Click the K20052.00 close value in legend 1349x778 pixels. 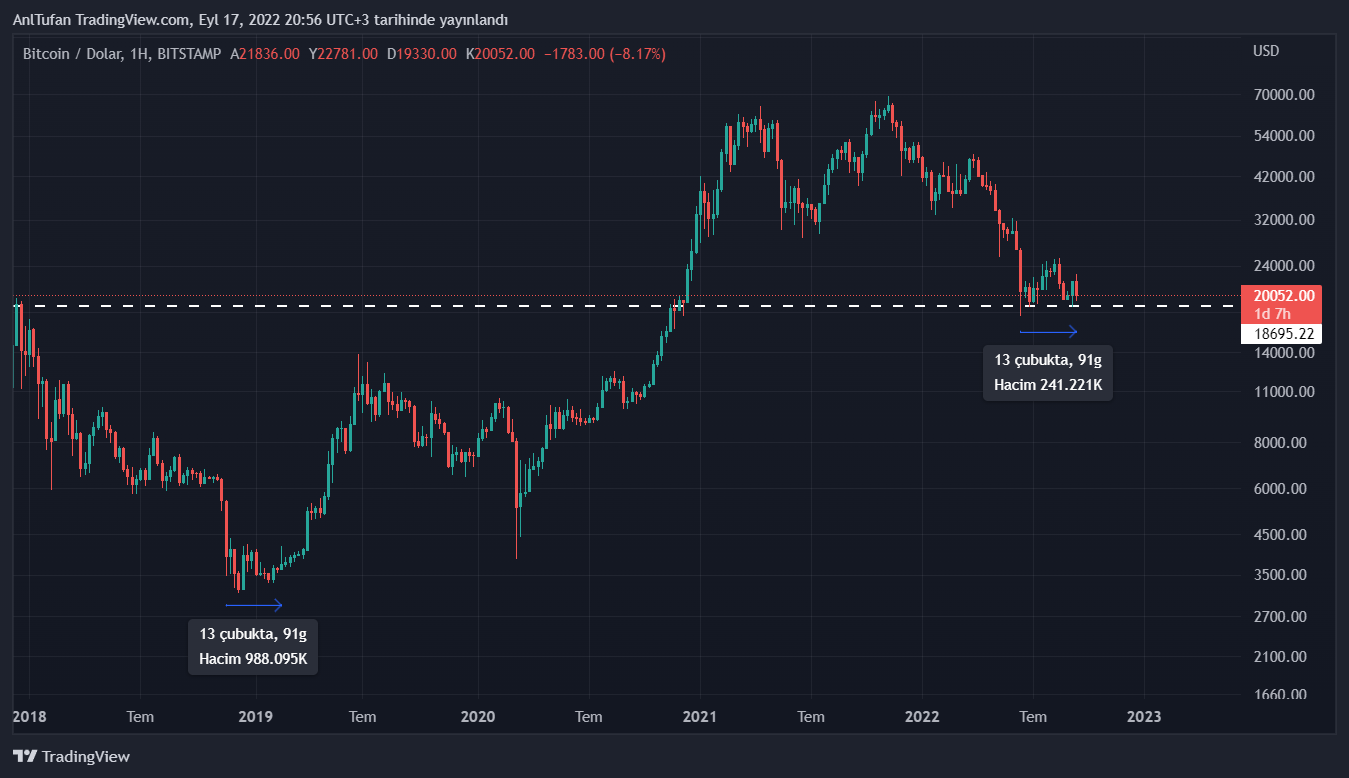pos(504,53)
